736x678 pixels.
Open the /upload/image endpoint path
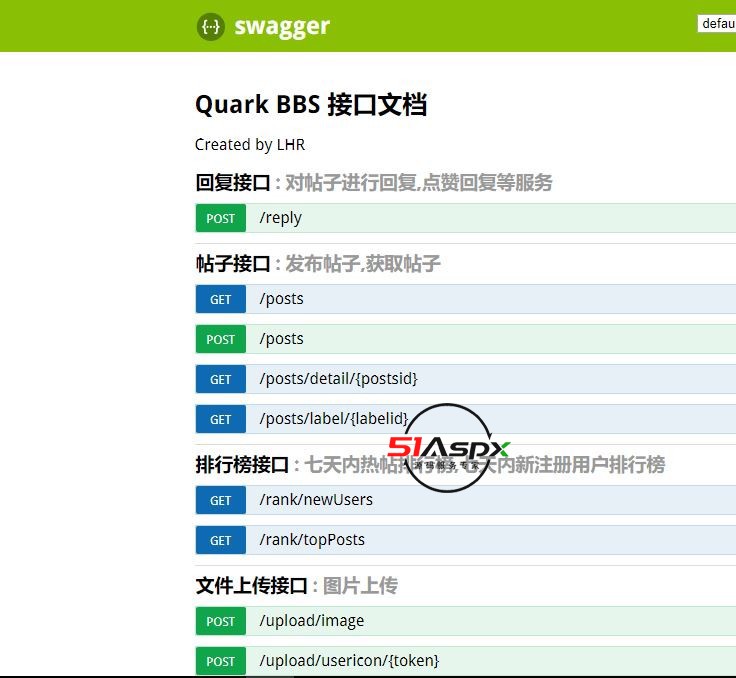312,621
